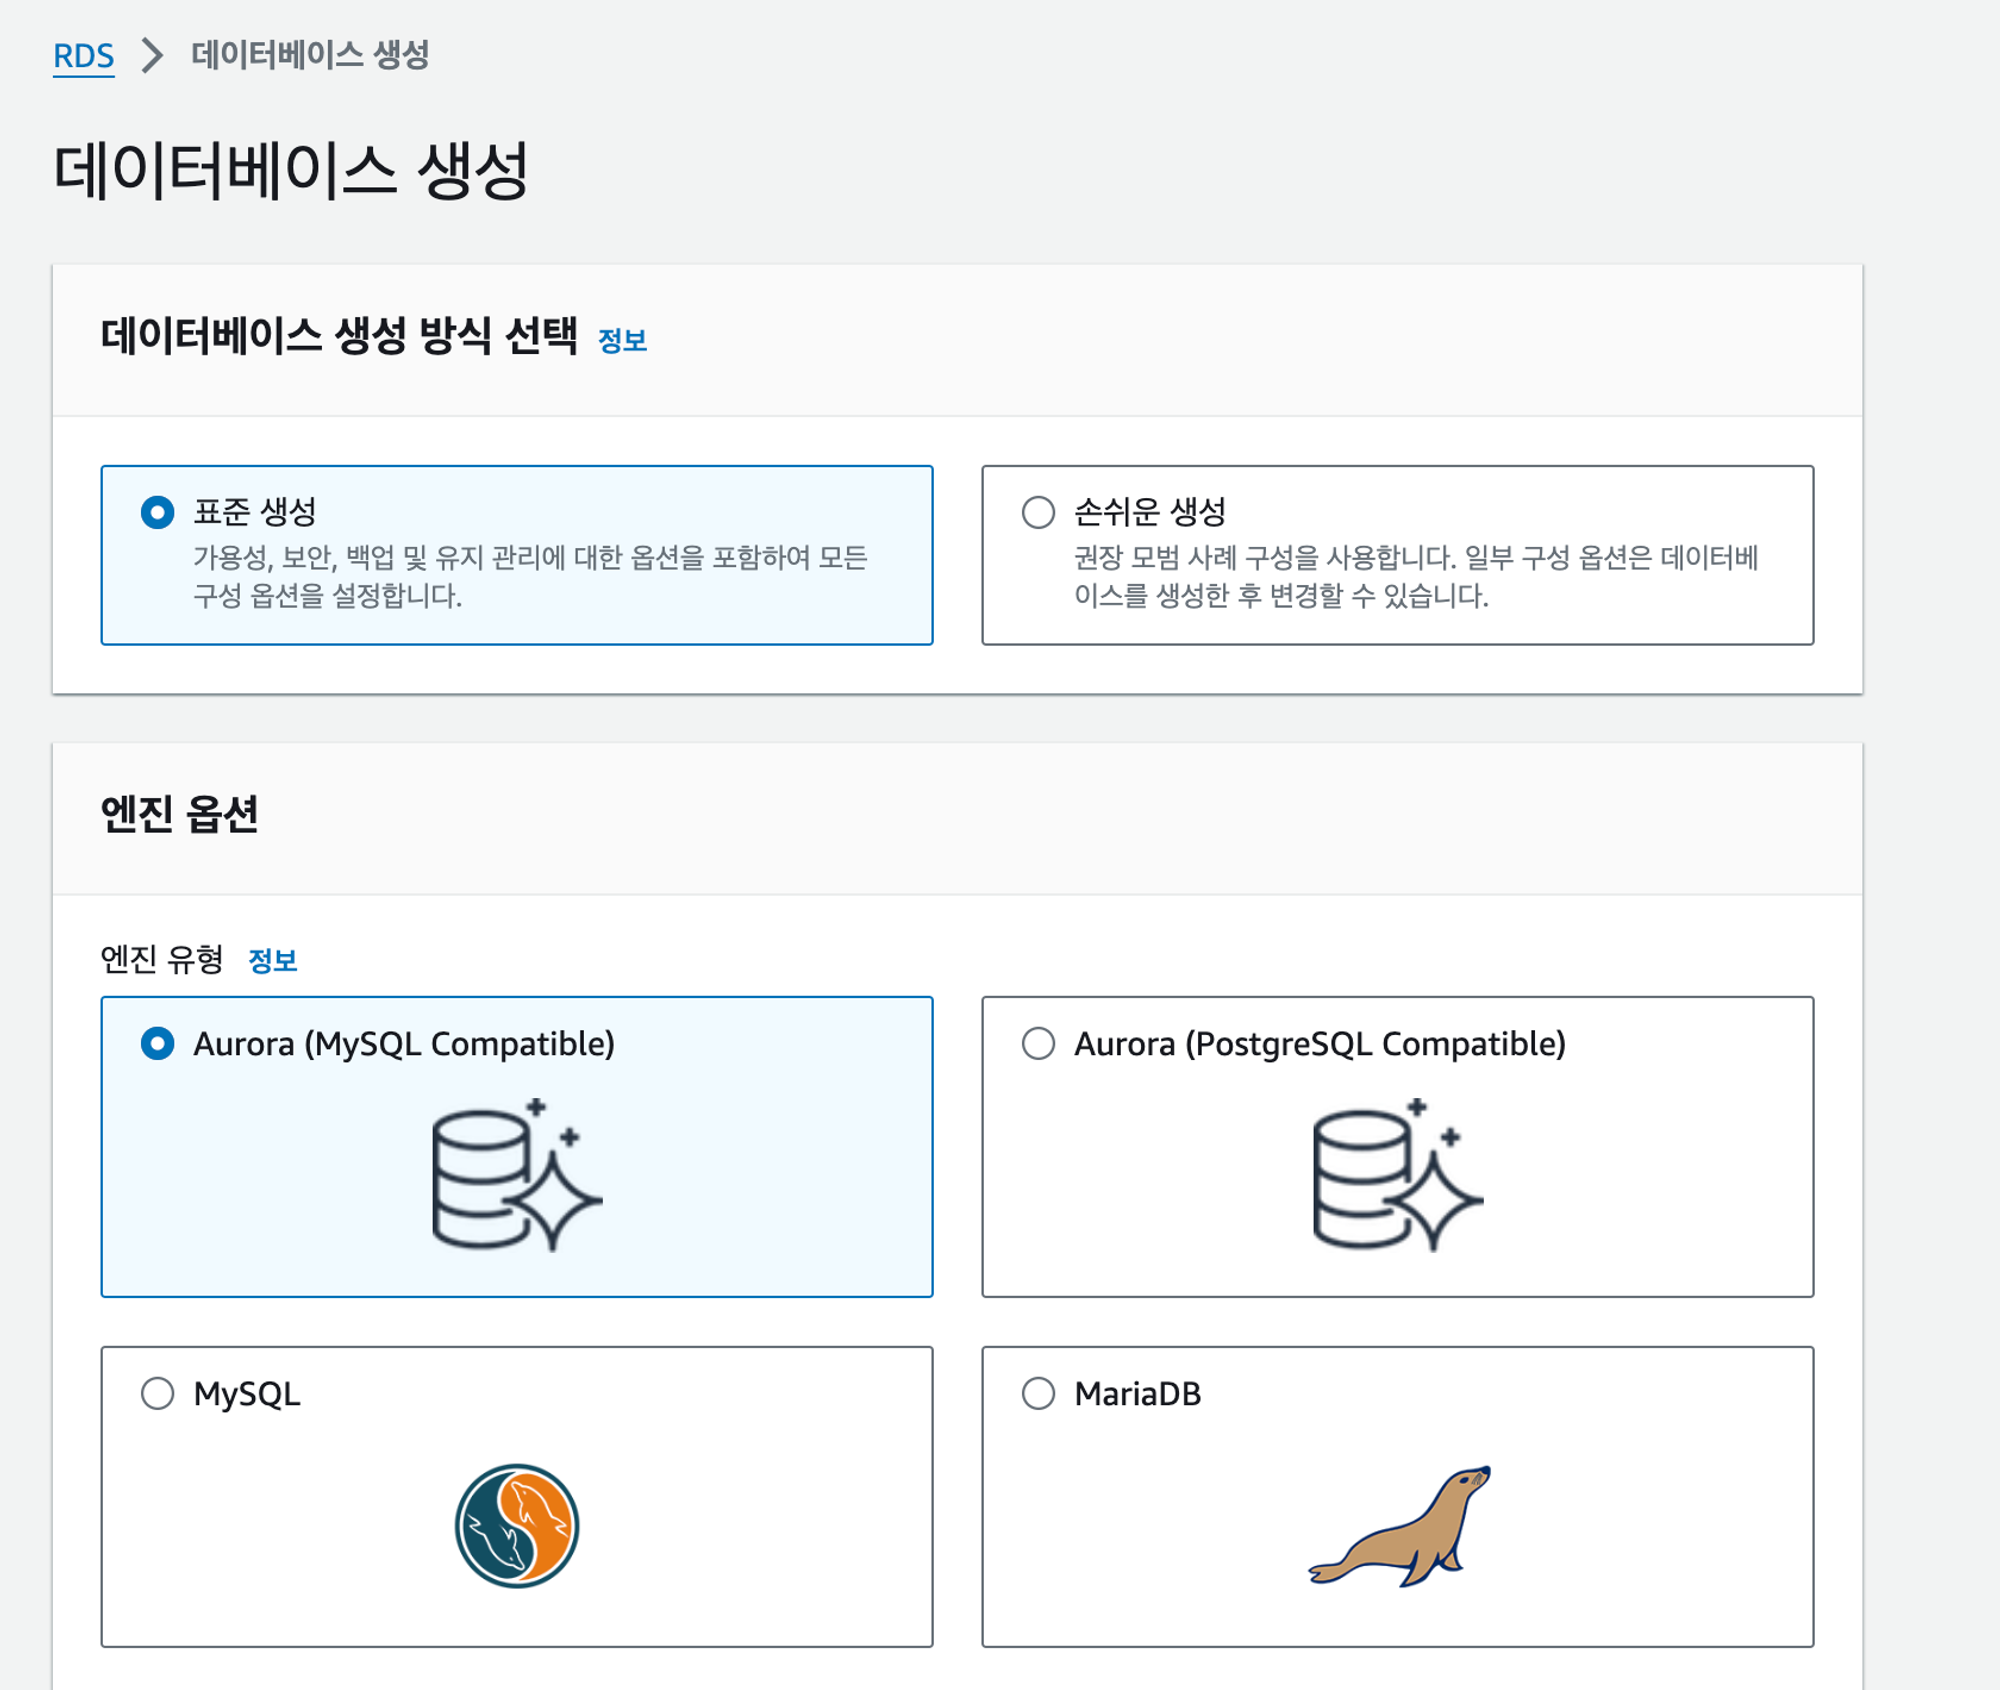
Task: Click the Aurora (PostgreSQL Compatible) label text
Action: pos(1319,1043)
